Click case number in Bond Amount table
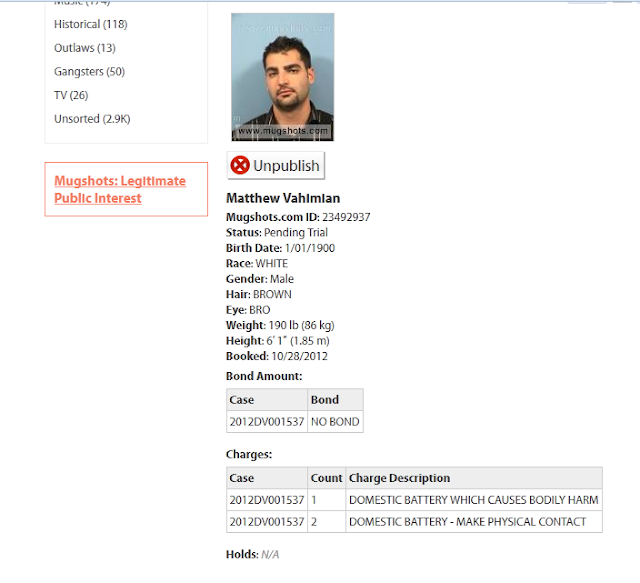640x583 pixels. click(267, 422)
